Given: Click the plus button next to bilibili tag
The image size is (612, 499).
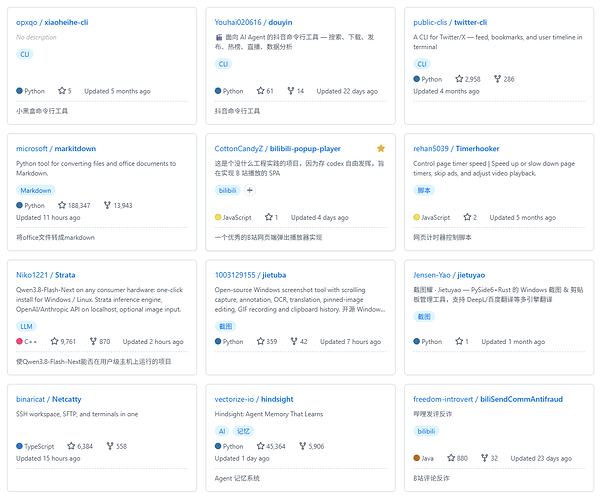Looking at the screenshot, I should click(x=250, y=190).
